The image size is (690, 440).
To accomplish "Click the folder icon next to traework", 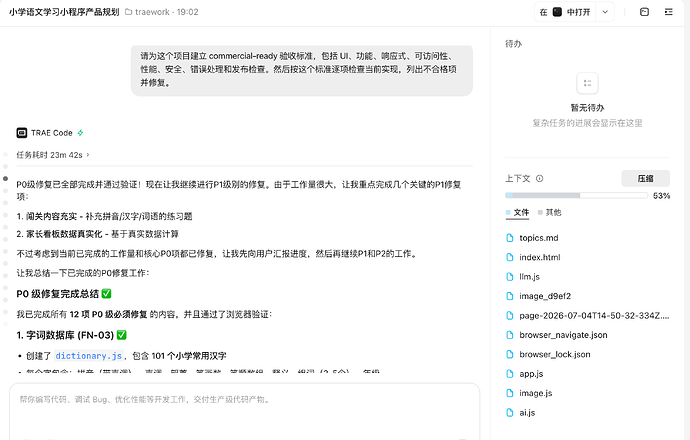I will (x=128, y=12).
